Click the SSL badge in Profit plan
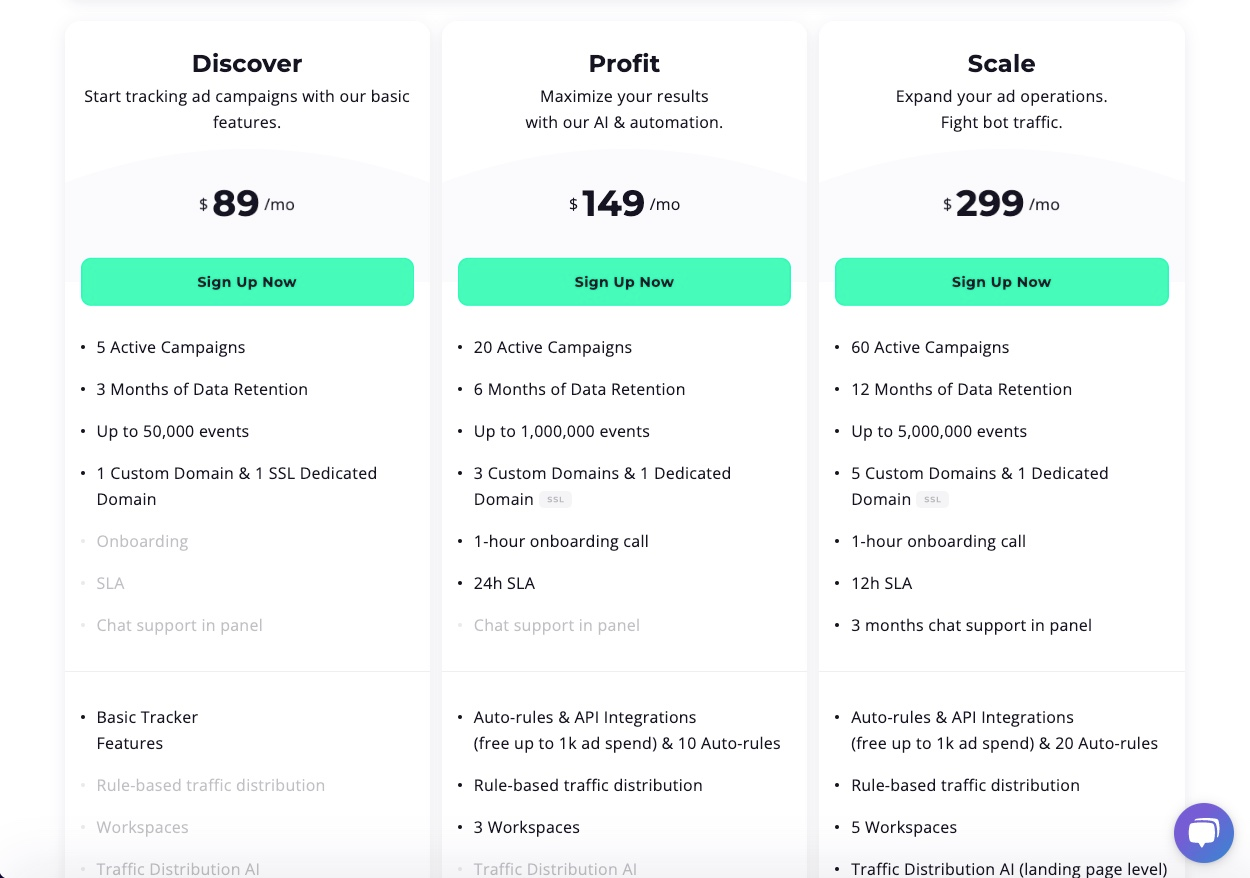The height and width of the screenshot is (878, 1250). (x=555, y=499)
